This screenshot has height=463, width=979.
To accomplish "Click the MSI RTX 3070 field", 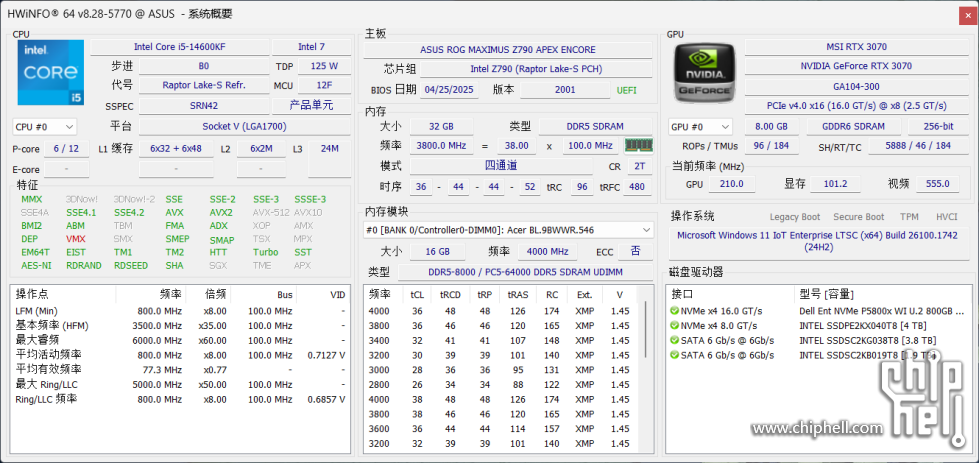I will click(856, 47).
